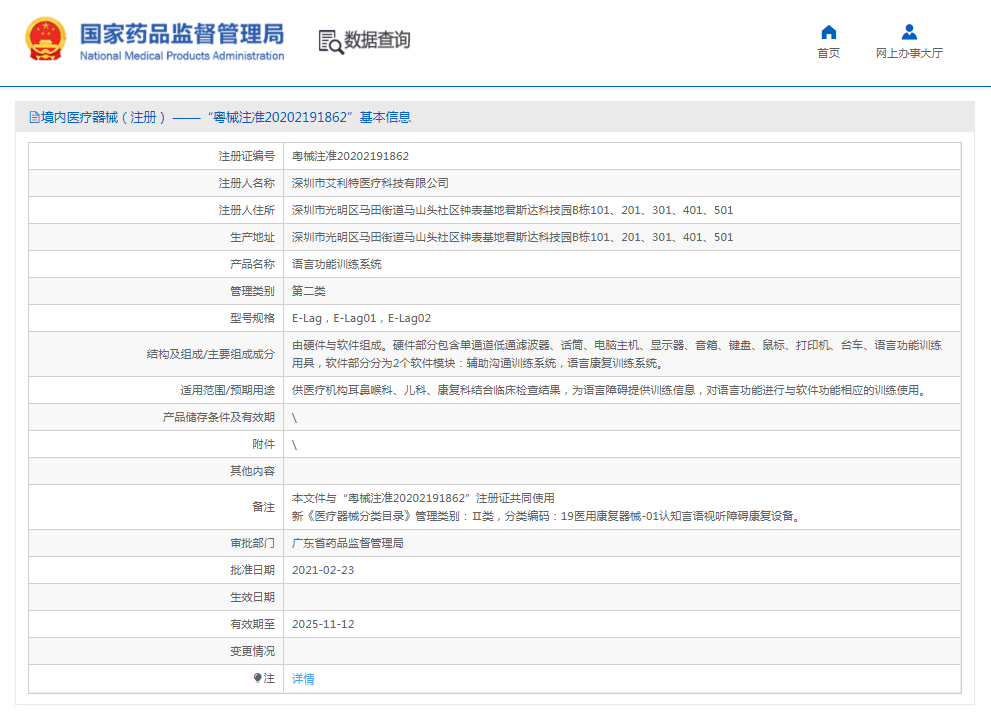Image resolution: width=991 pixels, height=714 pixels.
Task: Click approval date 2021-02-23
Action: click(323, 570)
